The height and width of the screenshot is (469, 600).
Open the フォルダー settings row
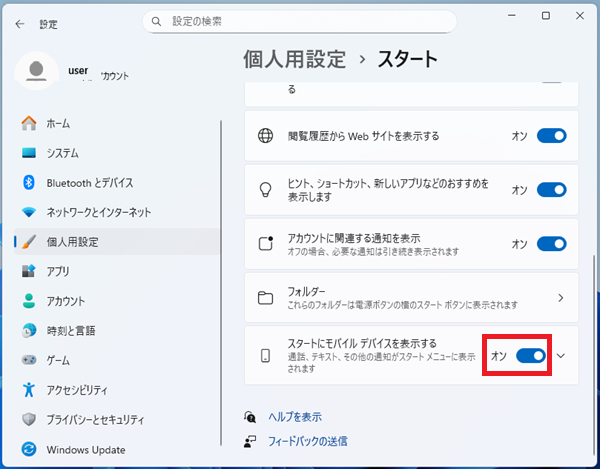click(x=411, y=298)
